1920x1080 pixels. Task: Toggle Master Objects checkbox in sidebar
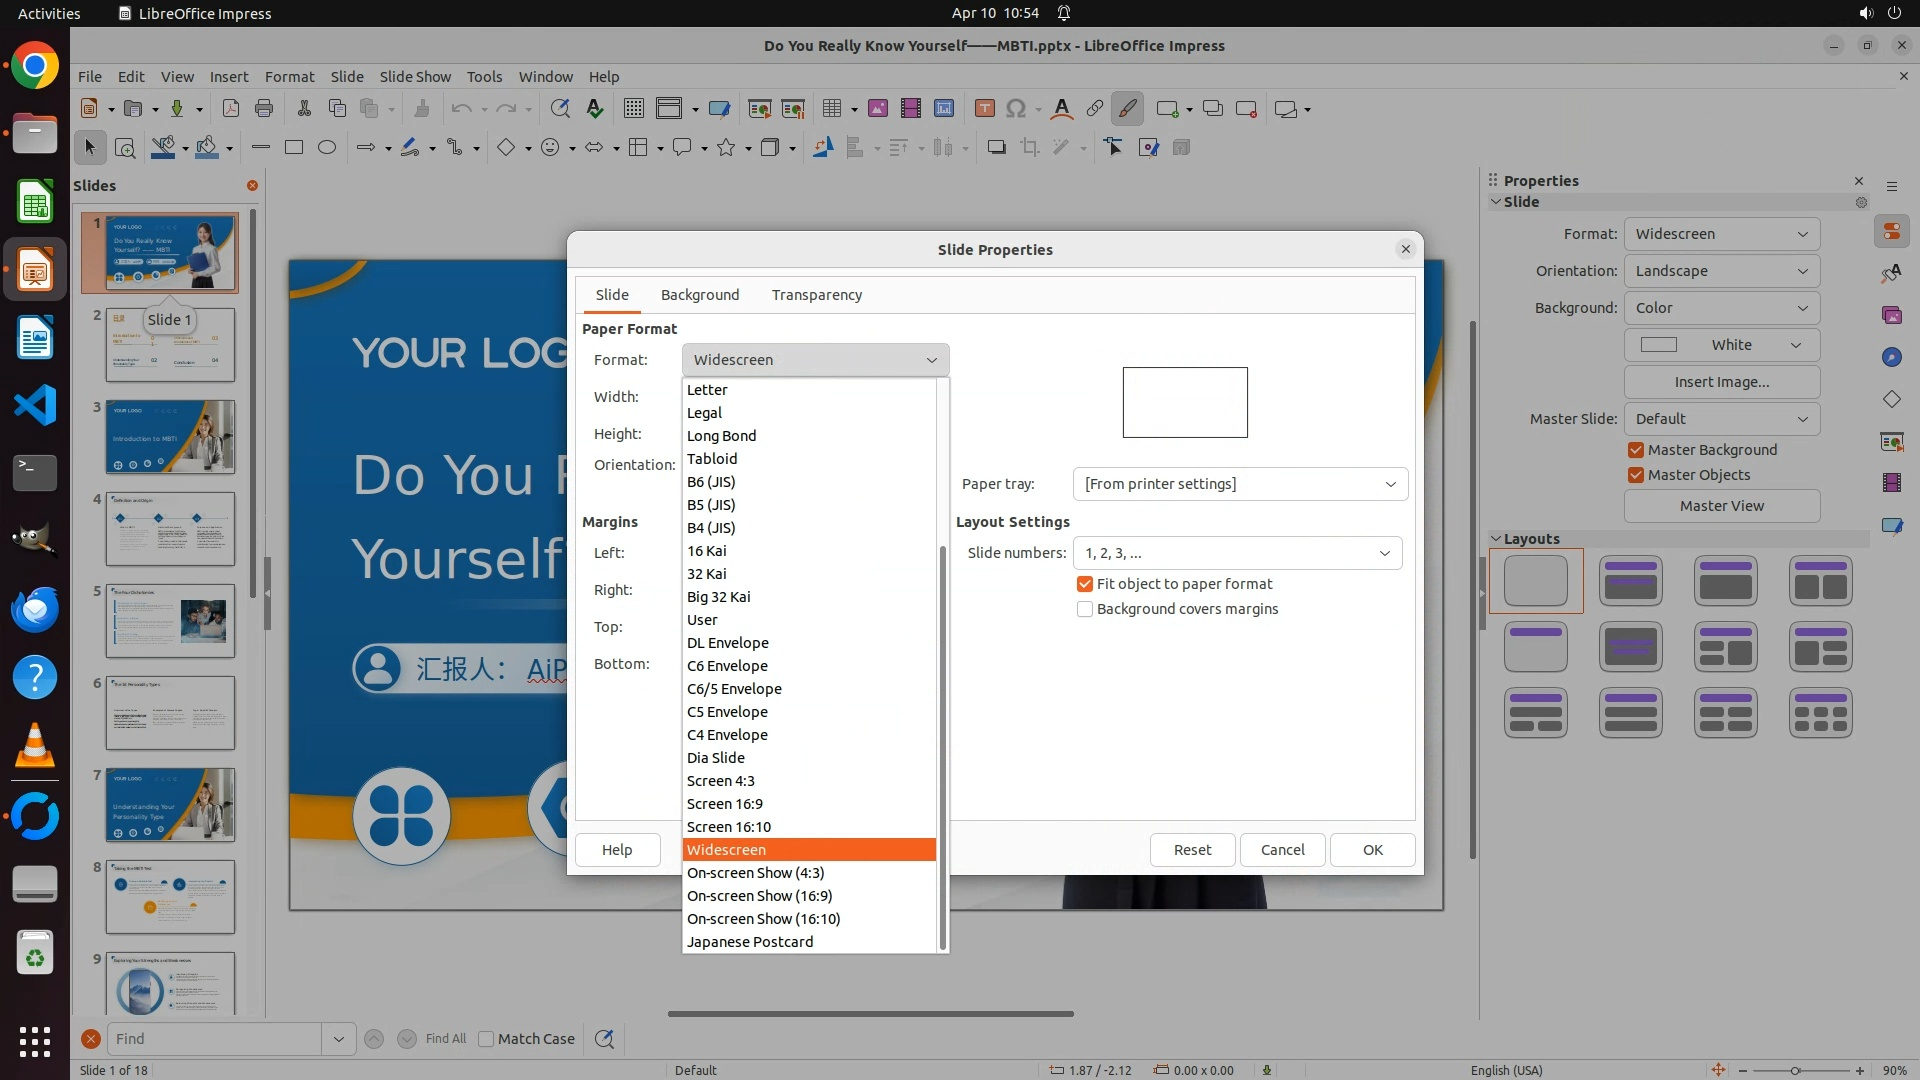point(1636,475)
